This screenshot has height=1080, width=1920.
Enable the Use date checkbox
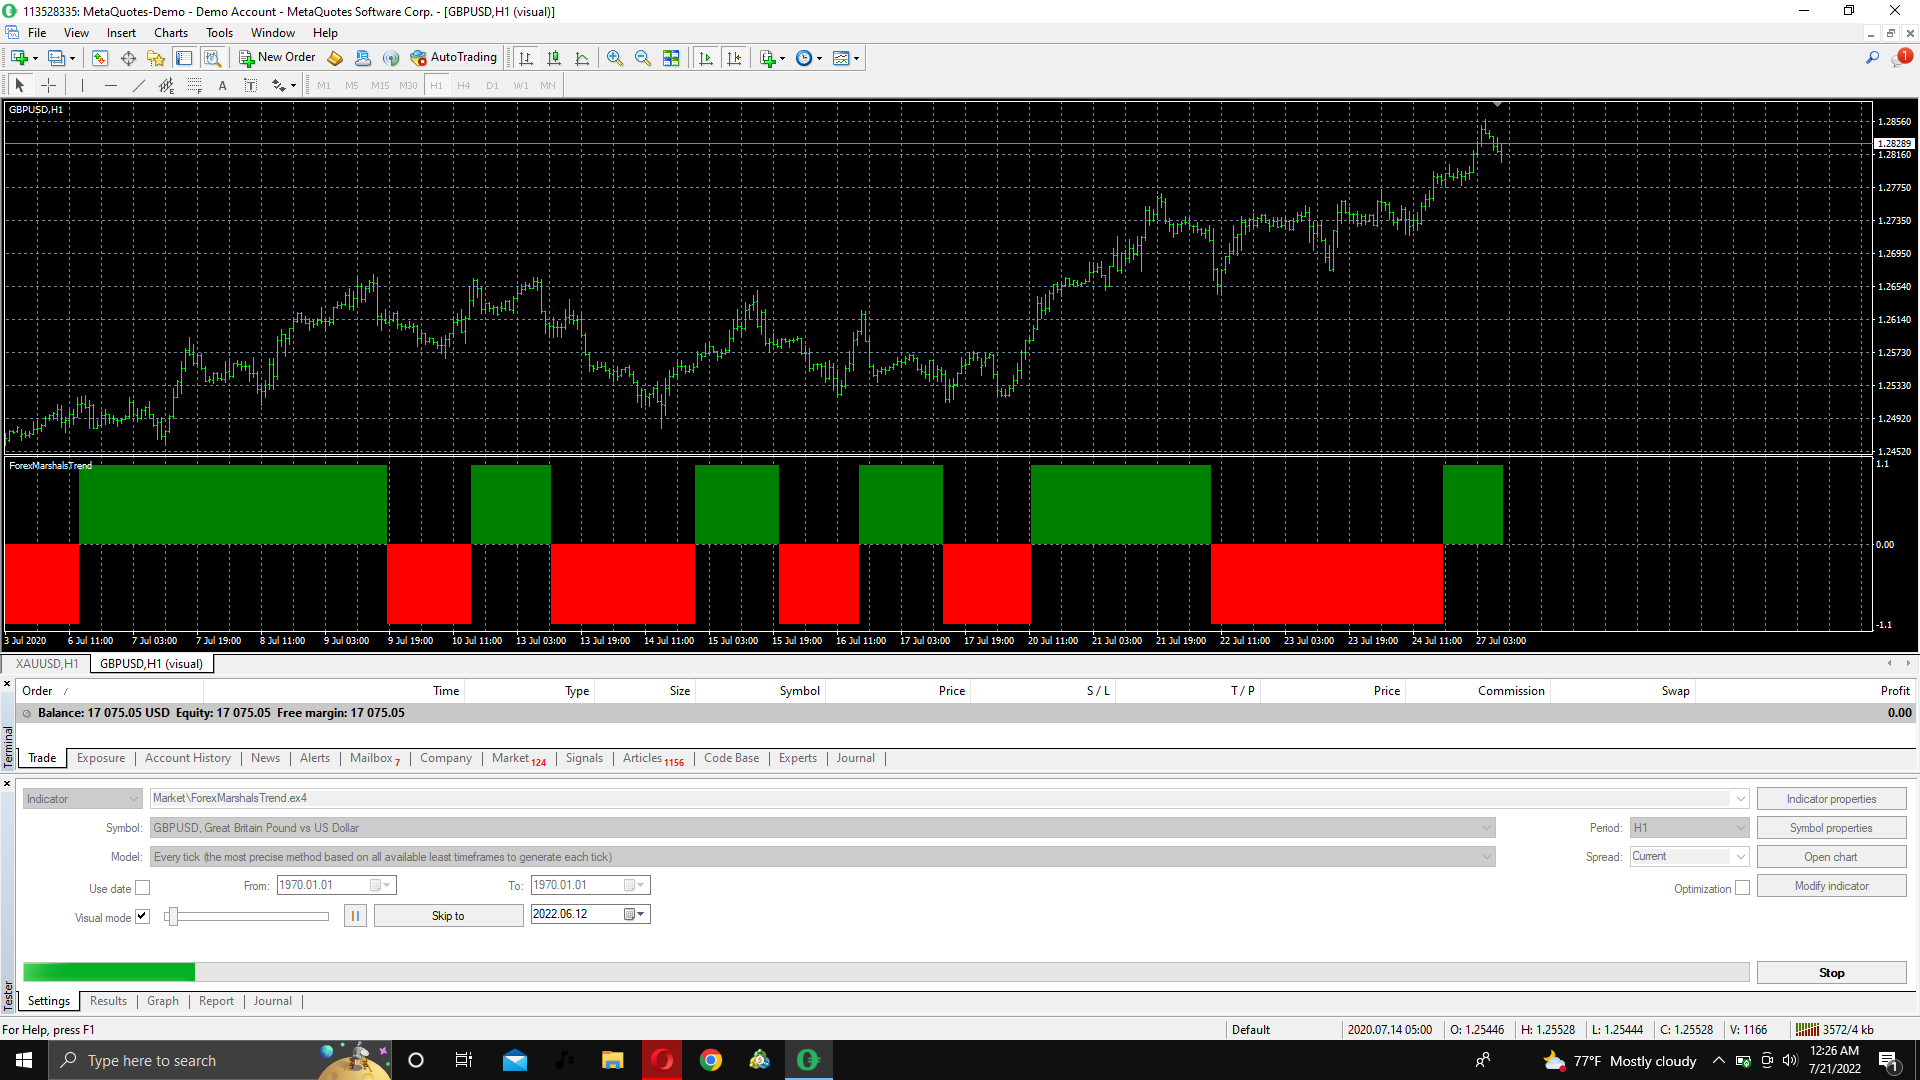(x=143, y=888)
